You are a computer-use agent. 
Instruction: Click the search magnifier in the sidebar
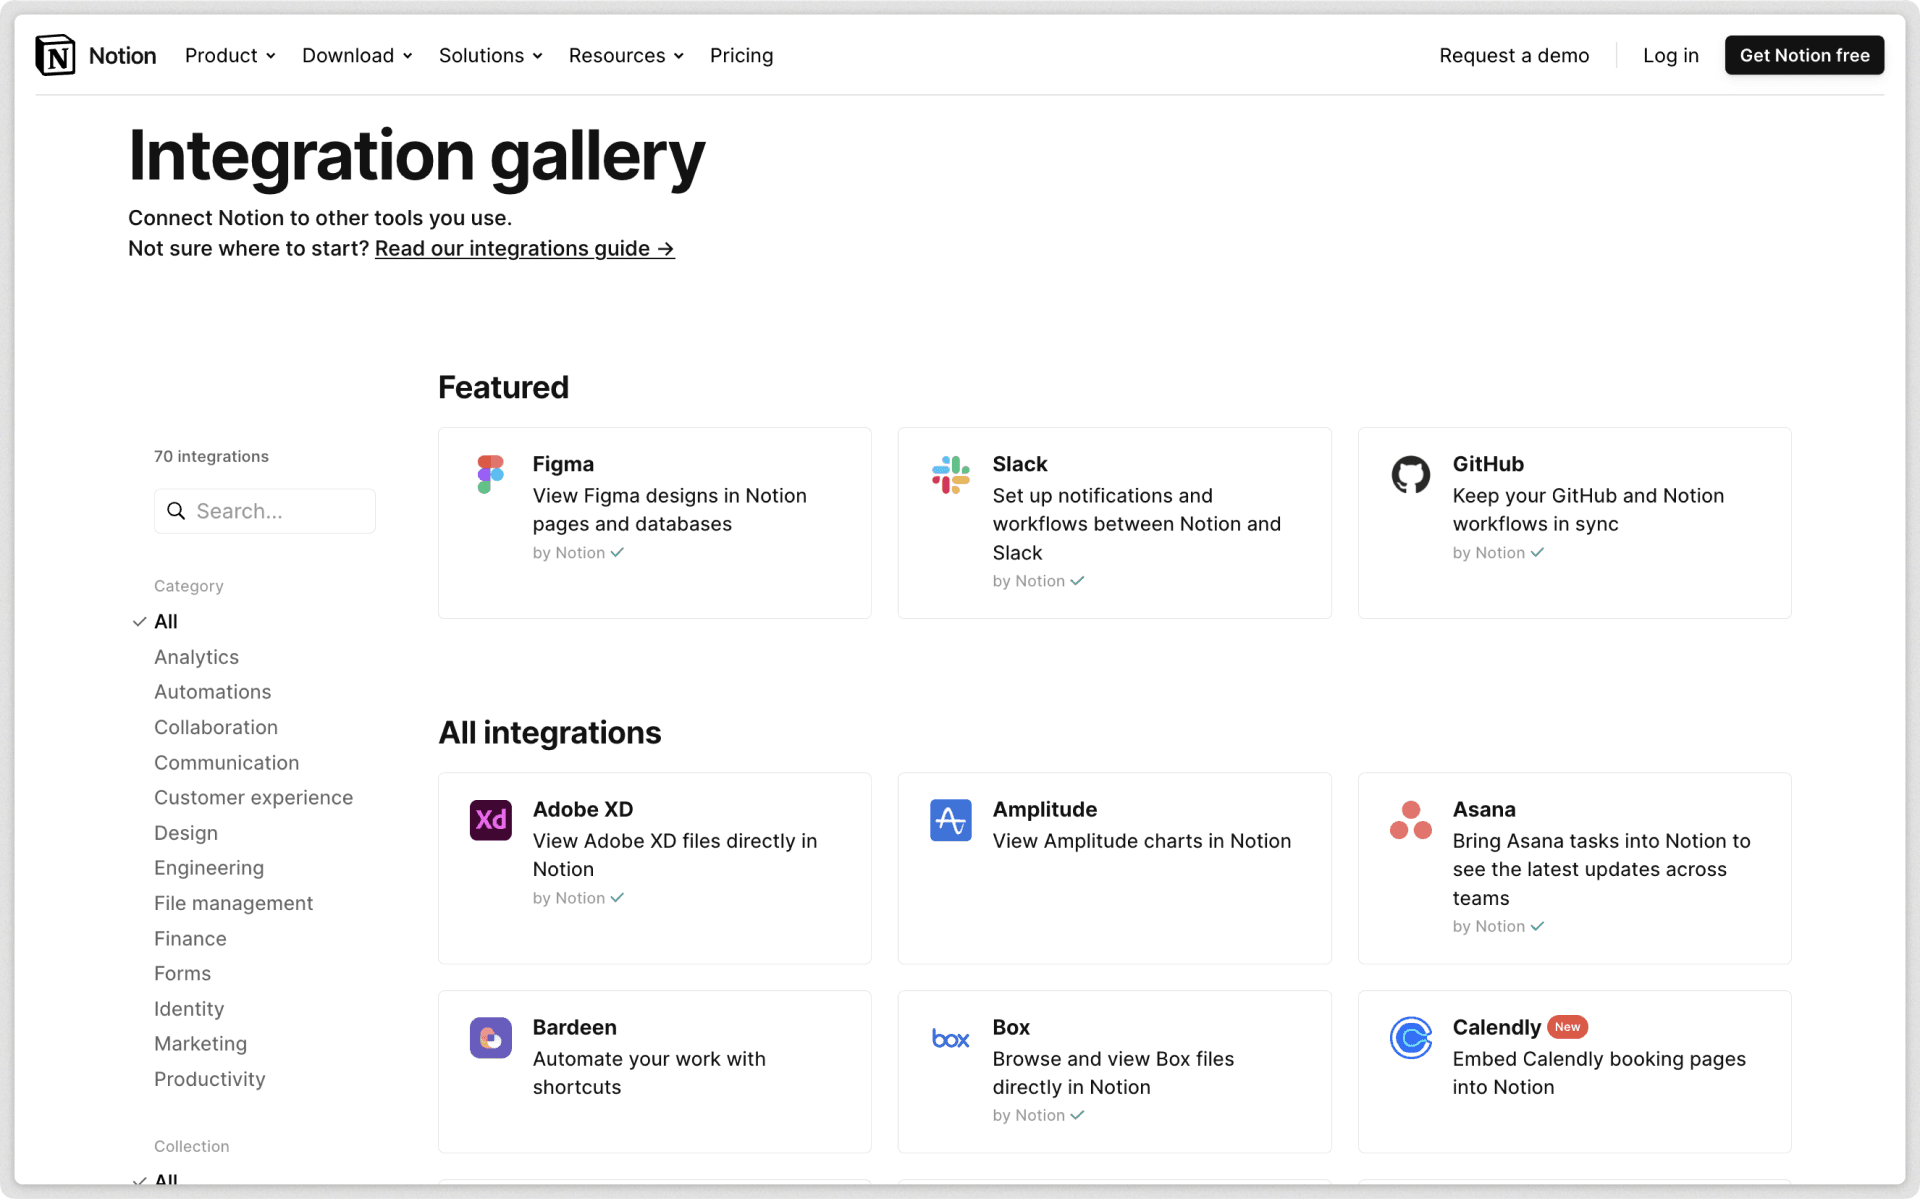click(177, 510)
